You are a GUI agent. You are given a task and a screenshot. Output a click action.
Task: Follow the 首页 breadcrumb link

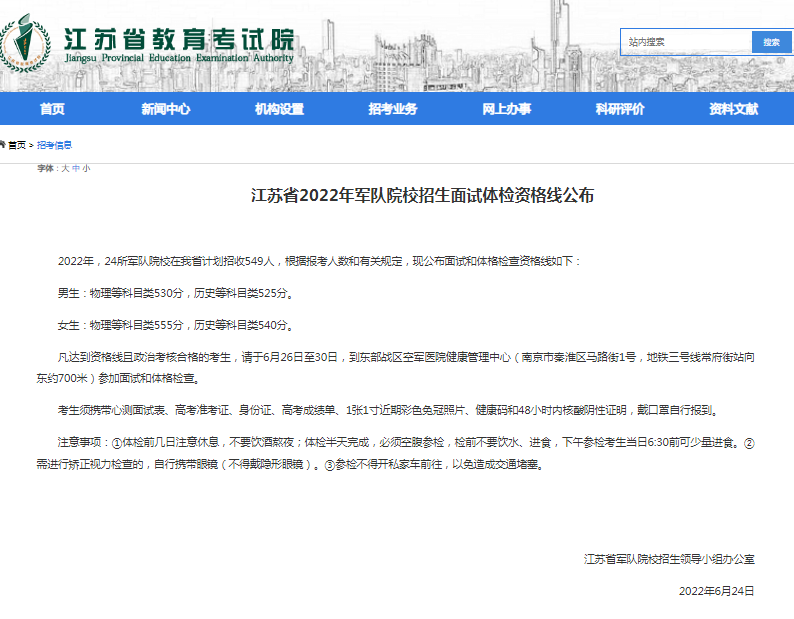click(x=18, y=145)
